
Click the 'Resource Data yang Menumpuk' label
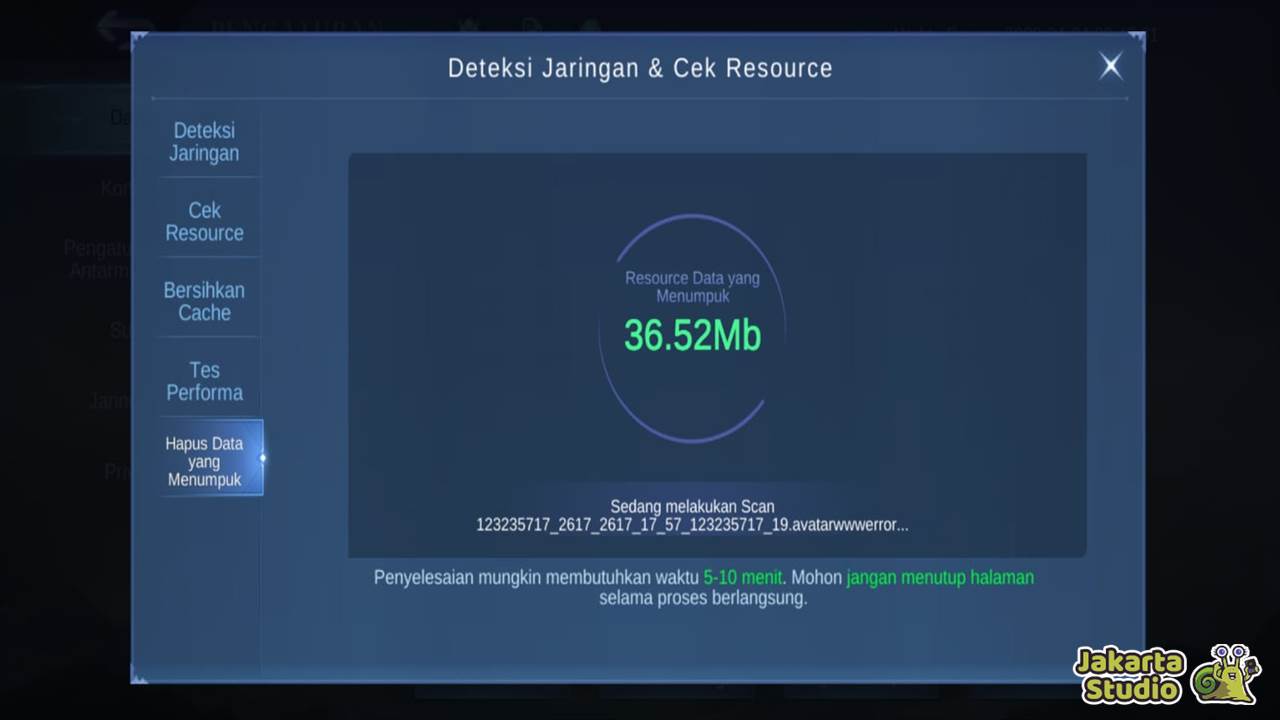pos(692,287)
